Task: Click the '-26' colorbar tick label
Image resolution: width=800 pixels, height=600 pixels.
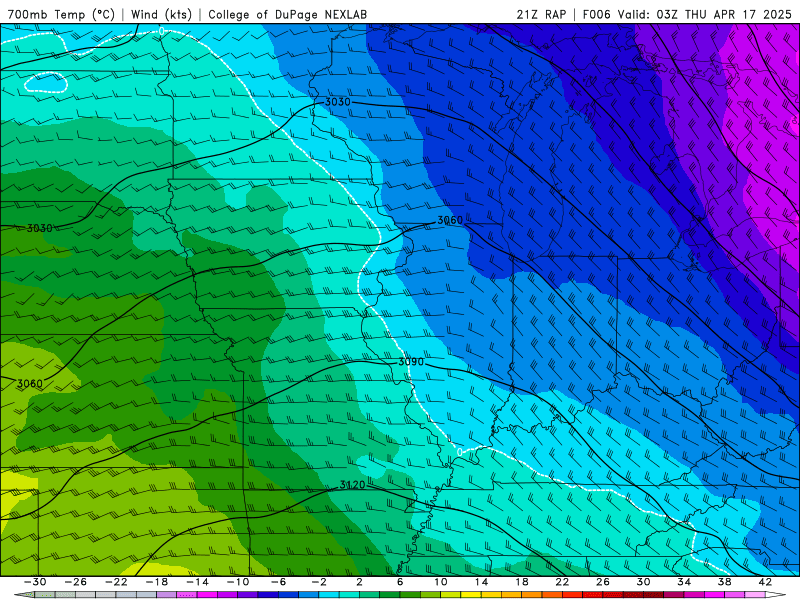Action: pos(76,582)
